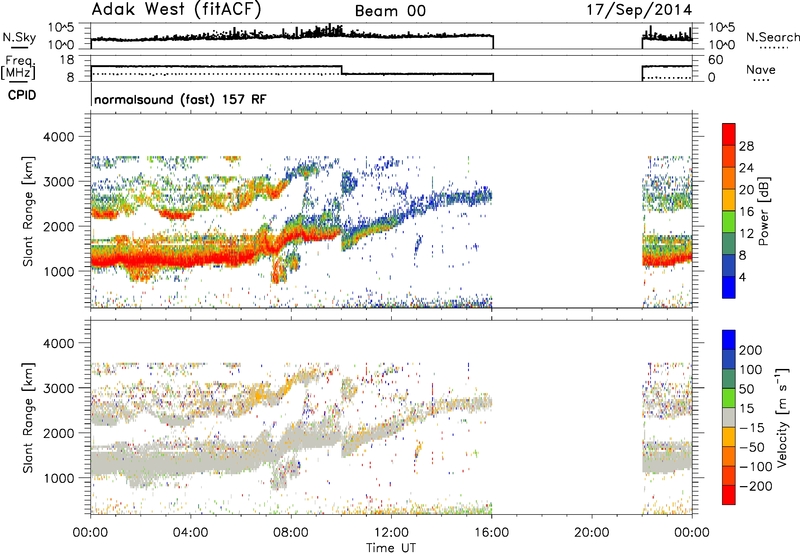Screen dimensions: 800x554
Task: Click the '28' power scale value
Action: click(746, 146)
